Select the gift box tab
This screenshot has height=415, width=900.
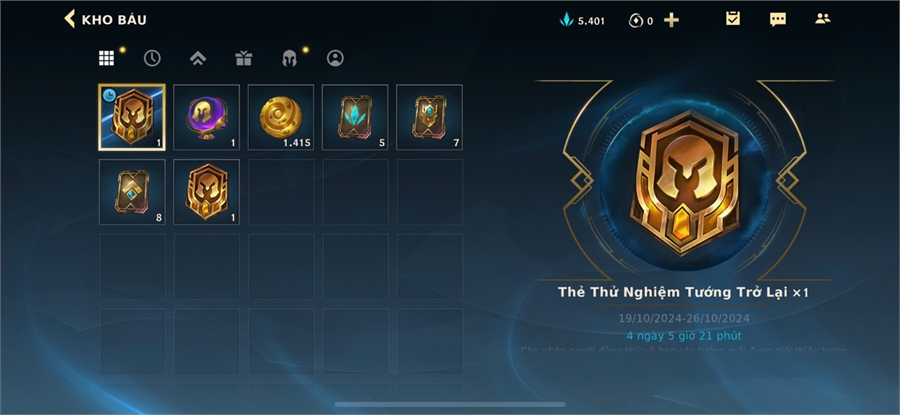(244, 58)
